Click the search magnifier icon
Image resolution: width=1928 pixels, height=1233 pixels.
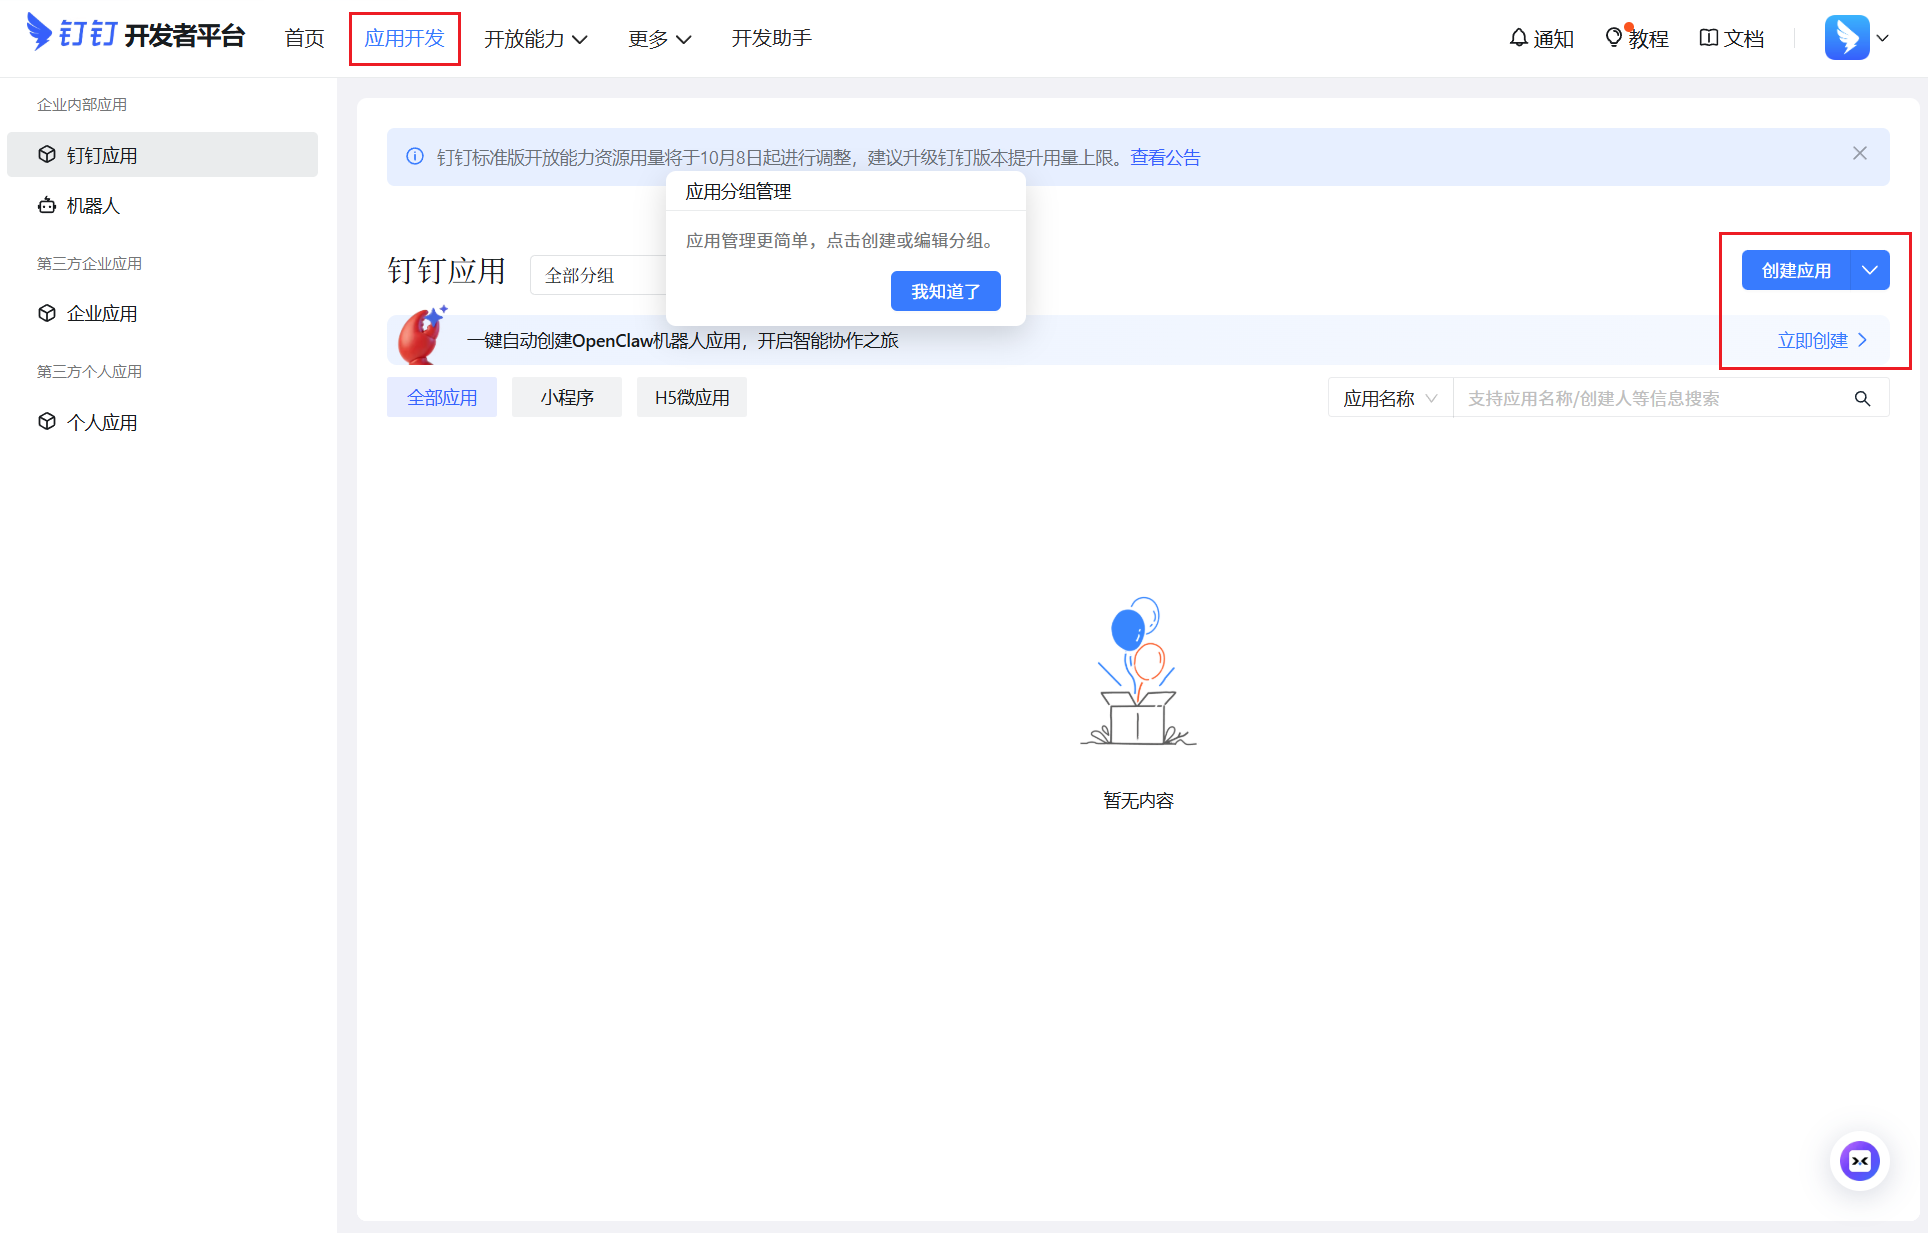coord(1862,398)
